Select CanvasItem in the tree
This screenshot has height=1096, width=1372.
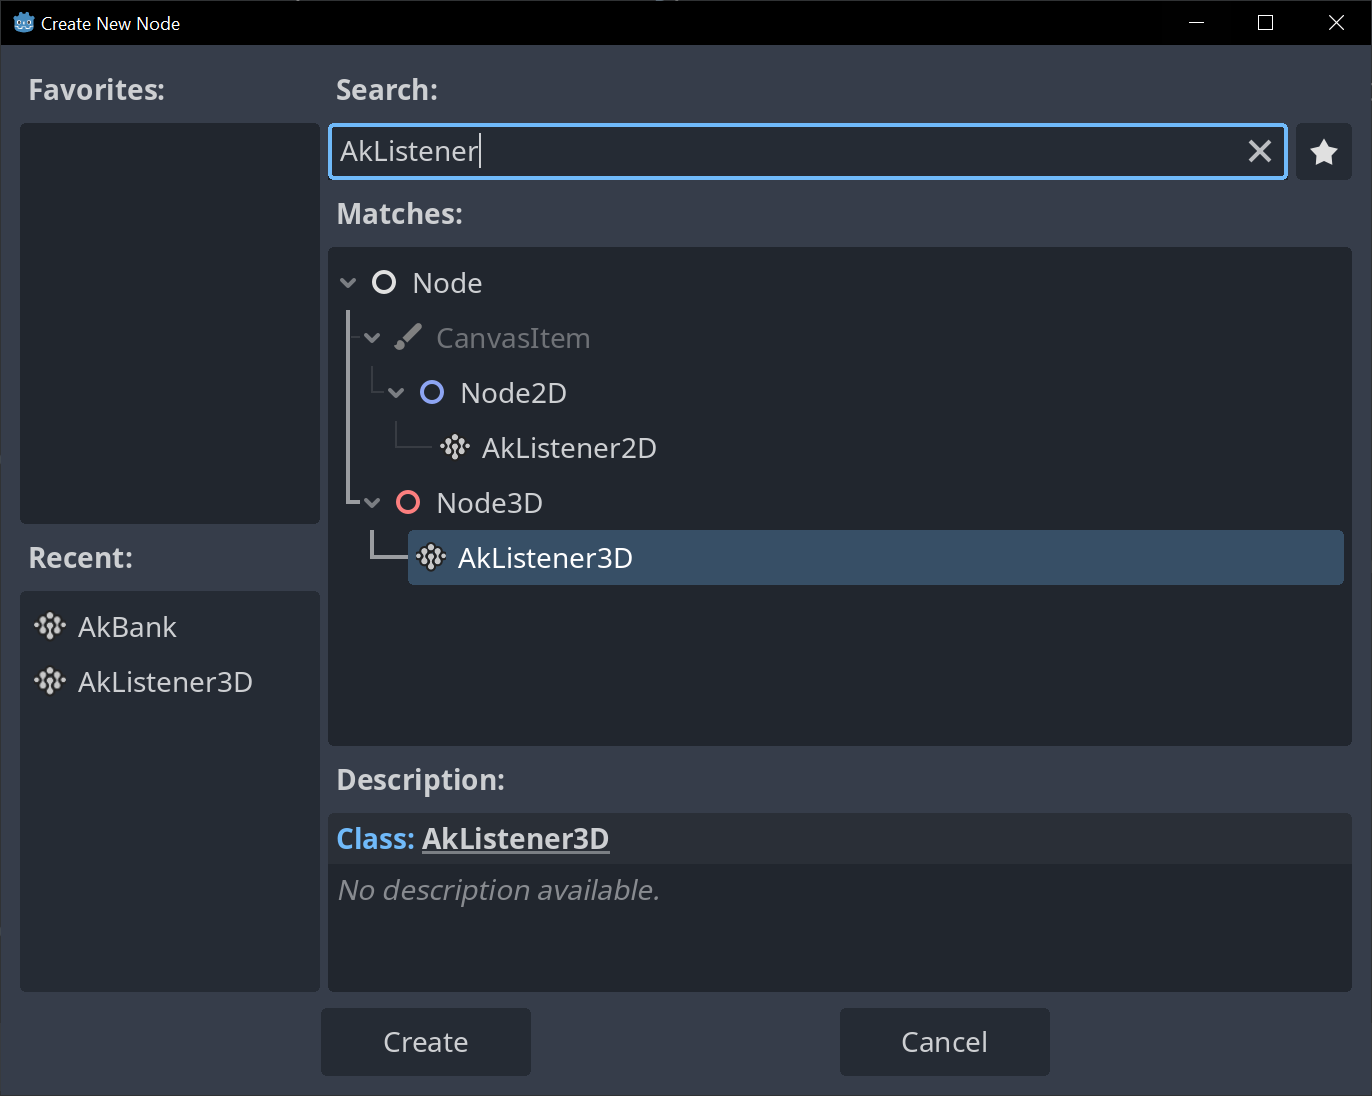click(513, 338)
